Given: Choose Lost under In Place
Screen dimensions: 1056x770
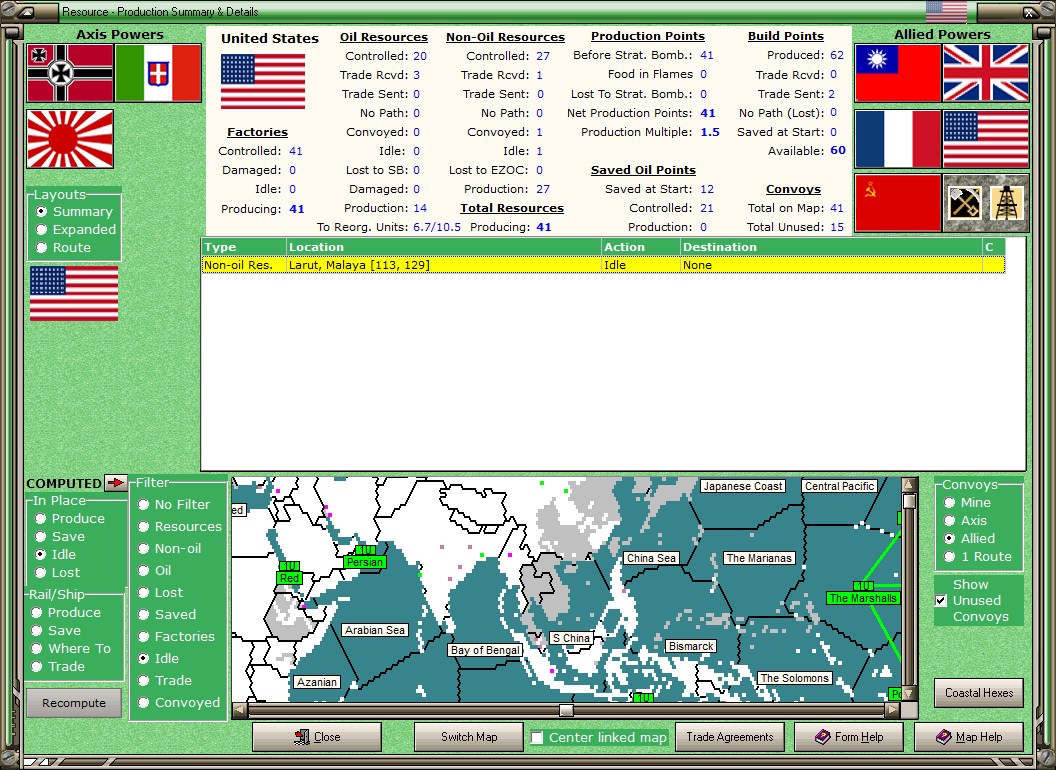Looking at the screenshot, I should tap(57, 573).
